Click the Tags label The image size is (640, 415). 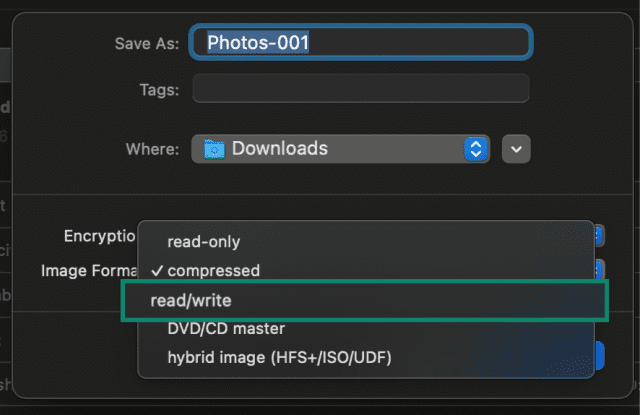coord(159,90)
